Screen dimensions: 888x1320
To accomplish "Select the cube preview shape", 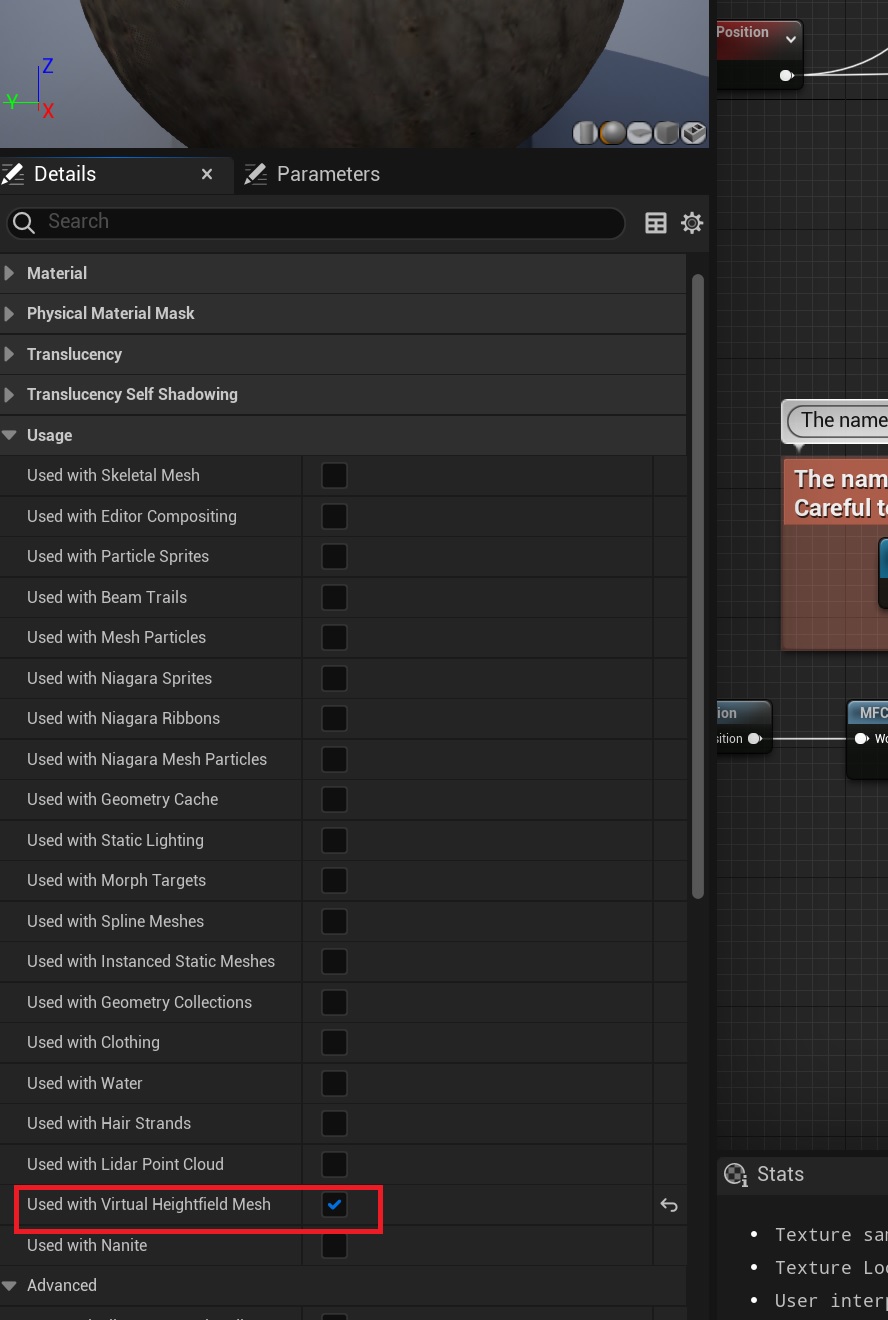I will (x=666, y=133).
